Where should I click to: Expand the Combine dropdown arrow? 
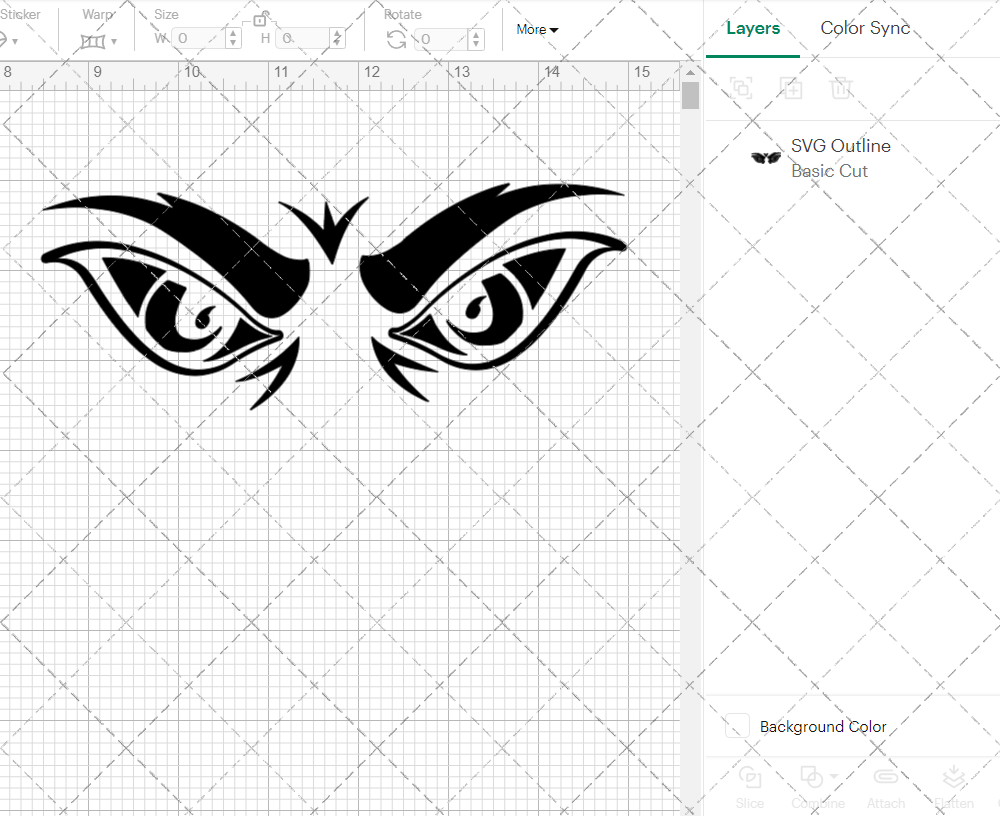point(834,777)
